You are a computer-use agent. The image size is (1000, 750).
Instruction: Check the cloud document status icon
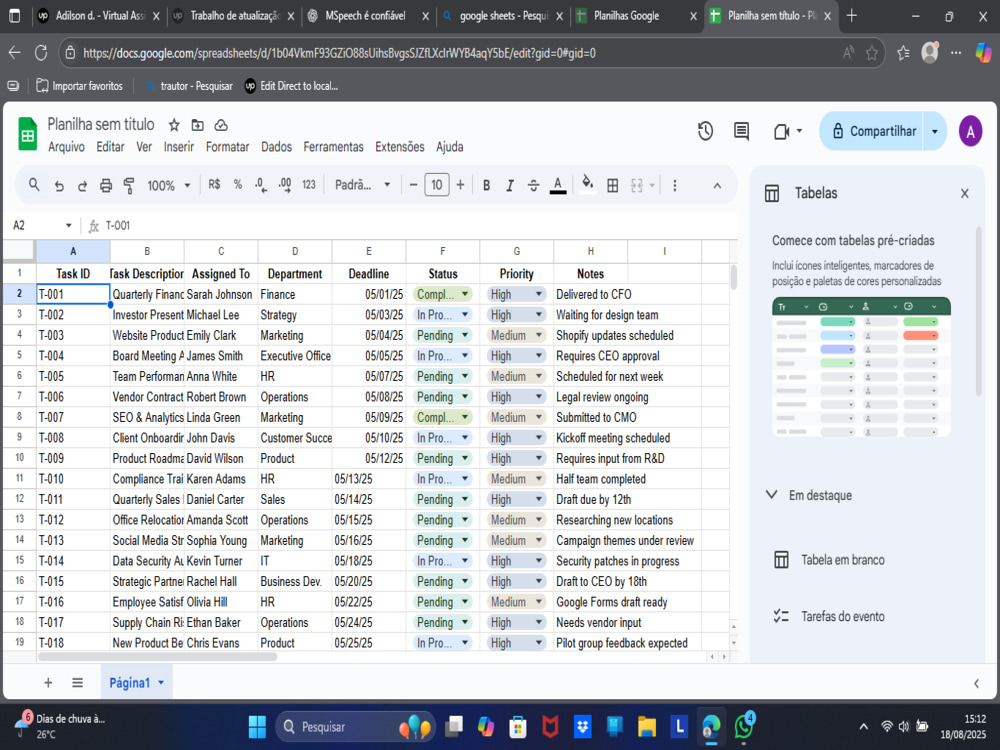tap(221, 125)
